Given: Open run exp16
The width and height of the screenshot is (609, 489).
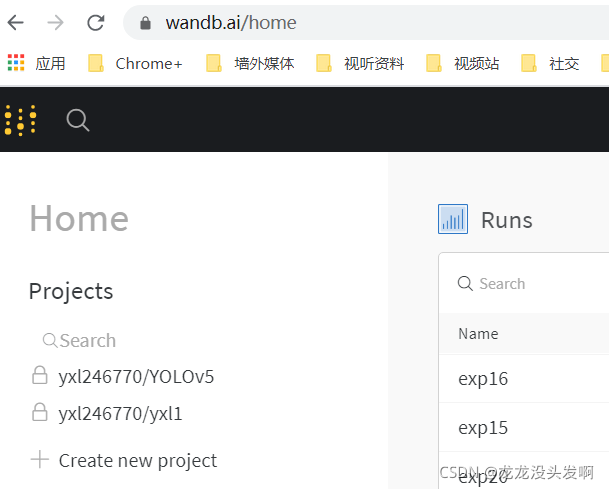Looking at the screenshot, I should (483, 379).
